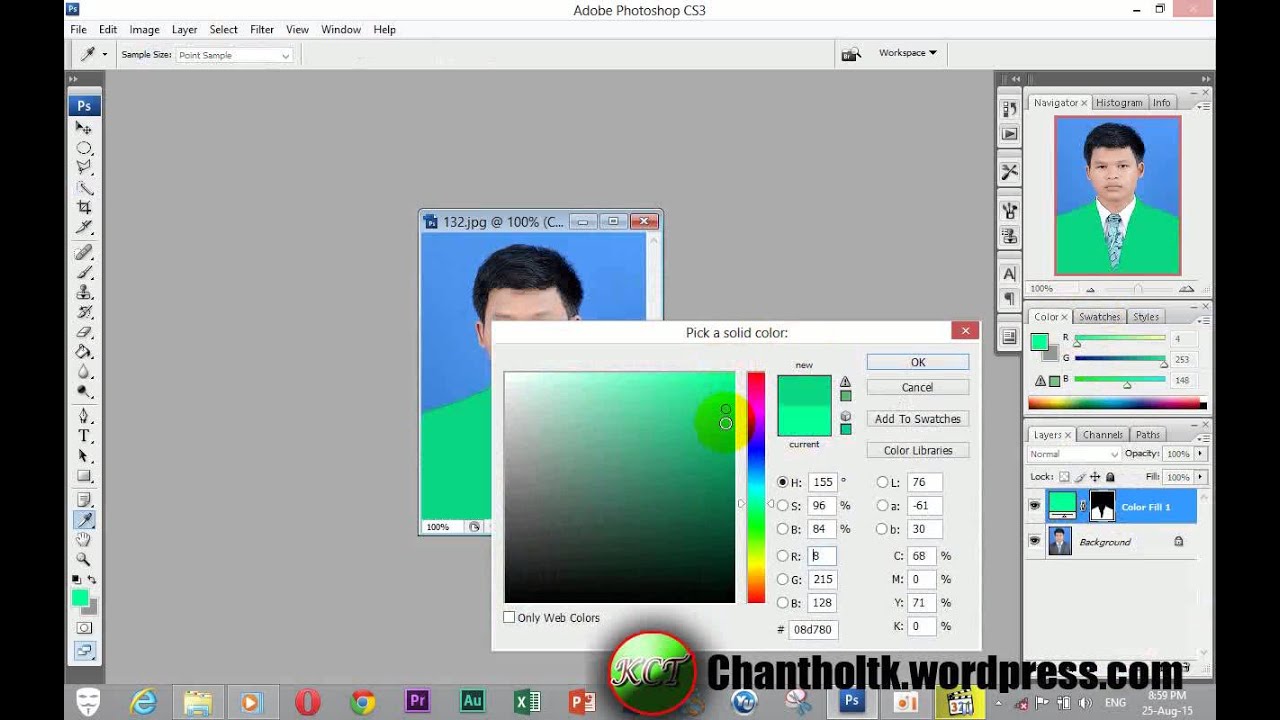Switch to the Channels tab
Image resolution: width=1280 pixels, height=720 pixels.
tap(1102, 435)
